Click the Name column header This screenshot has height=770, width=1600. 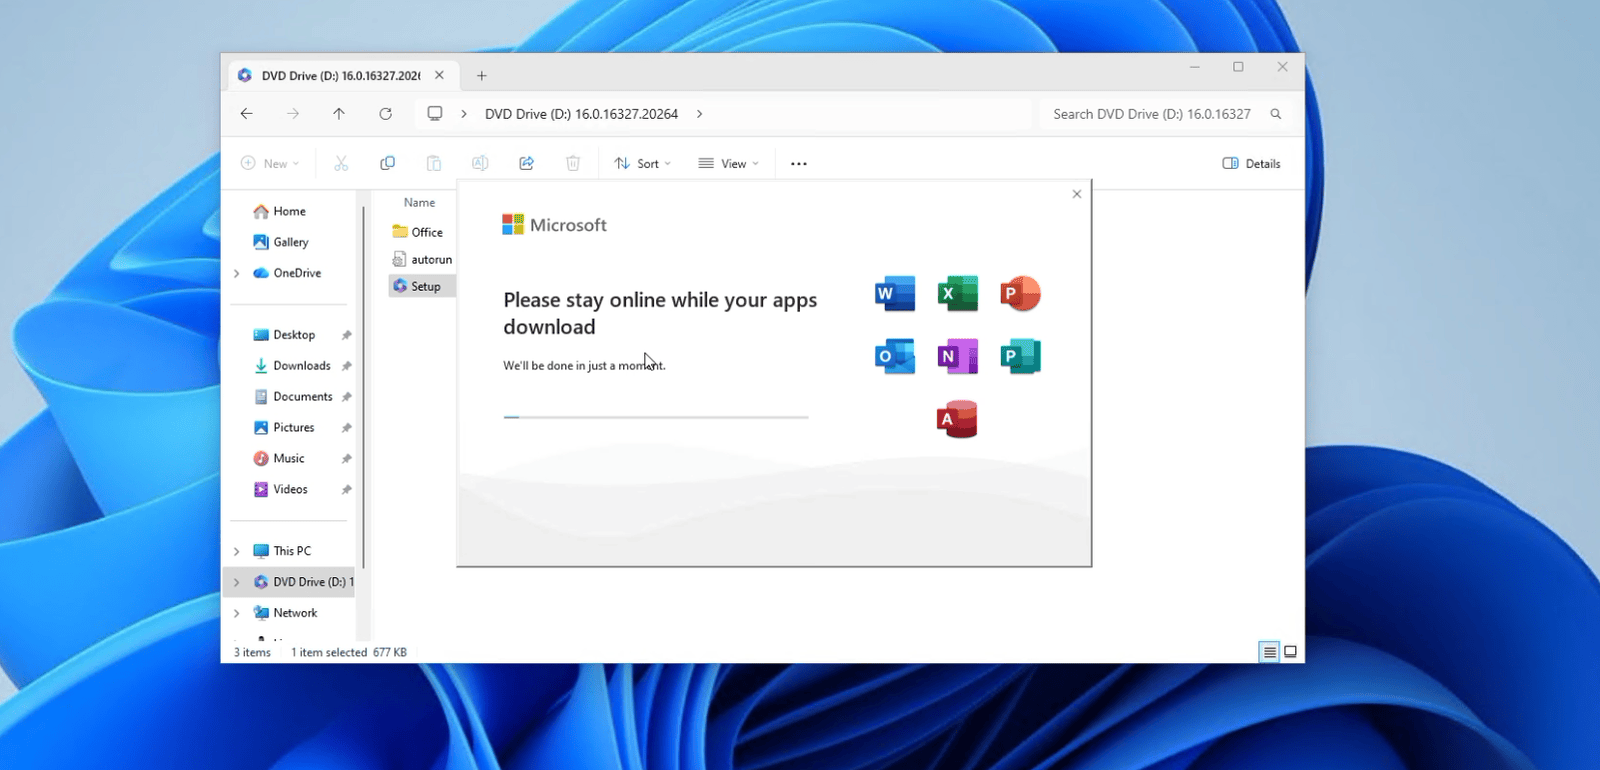pos(420,203)
